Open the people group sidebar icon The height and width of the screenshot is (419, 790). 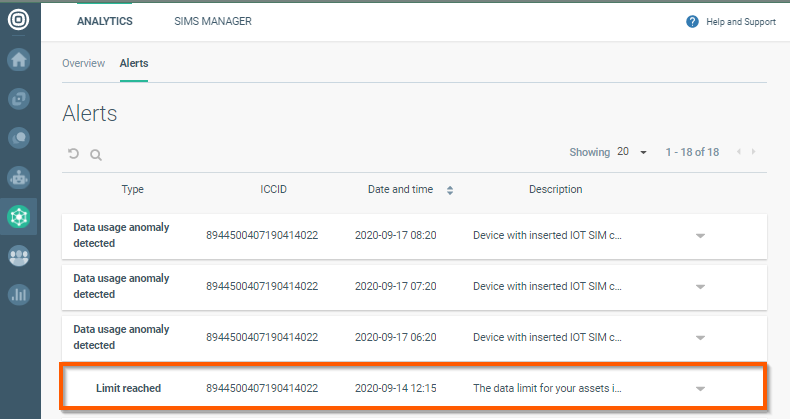coord(19,256)
